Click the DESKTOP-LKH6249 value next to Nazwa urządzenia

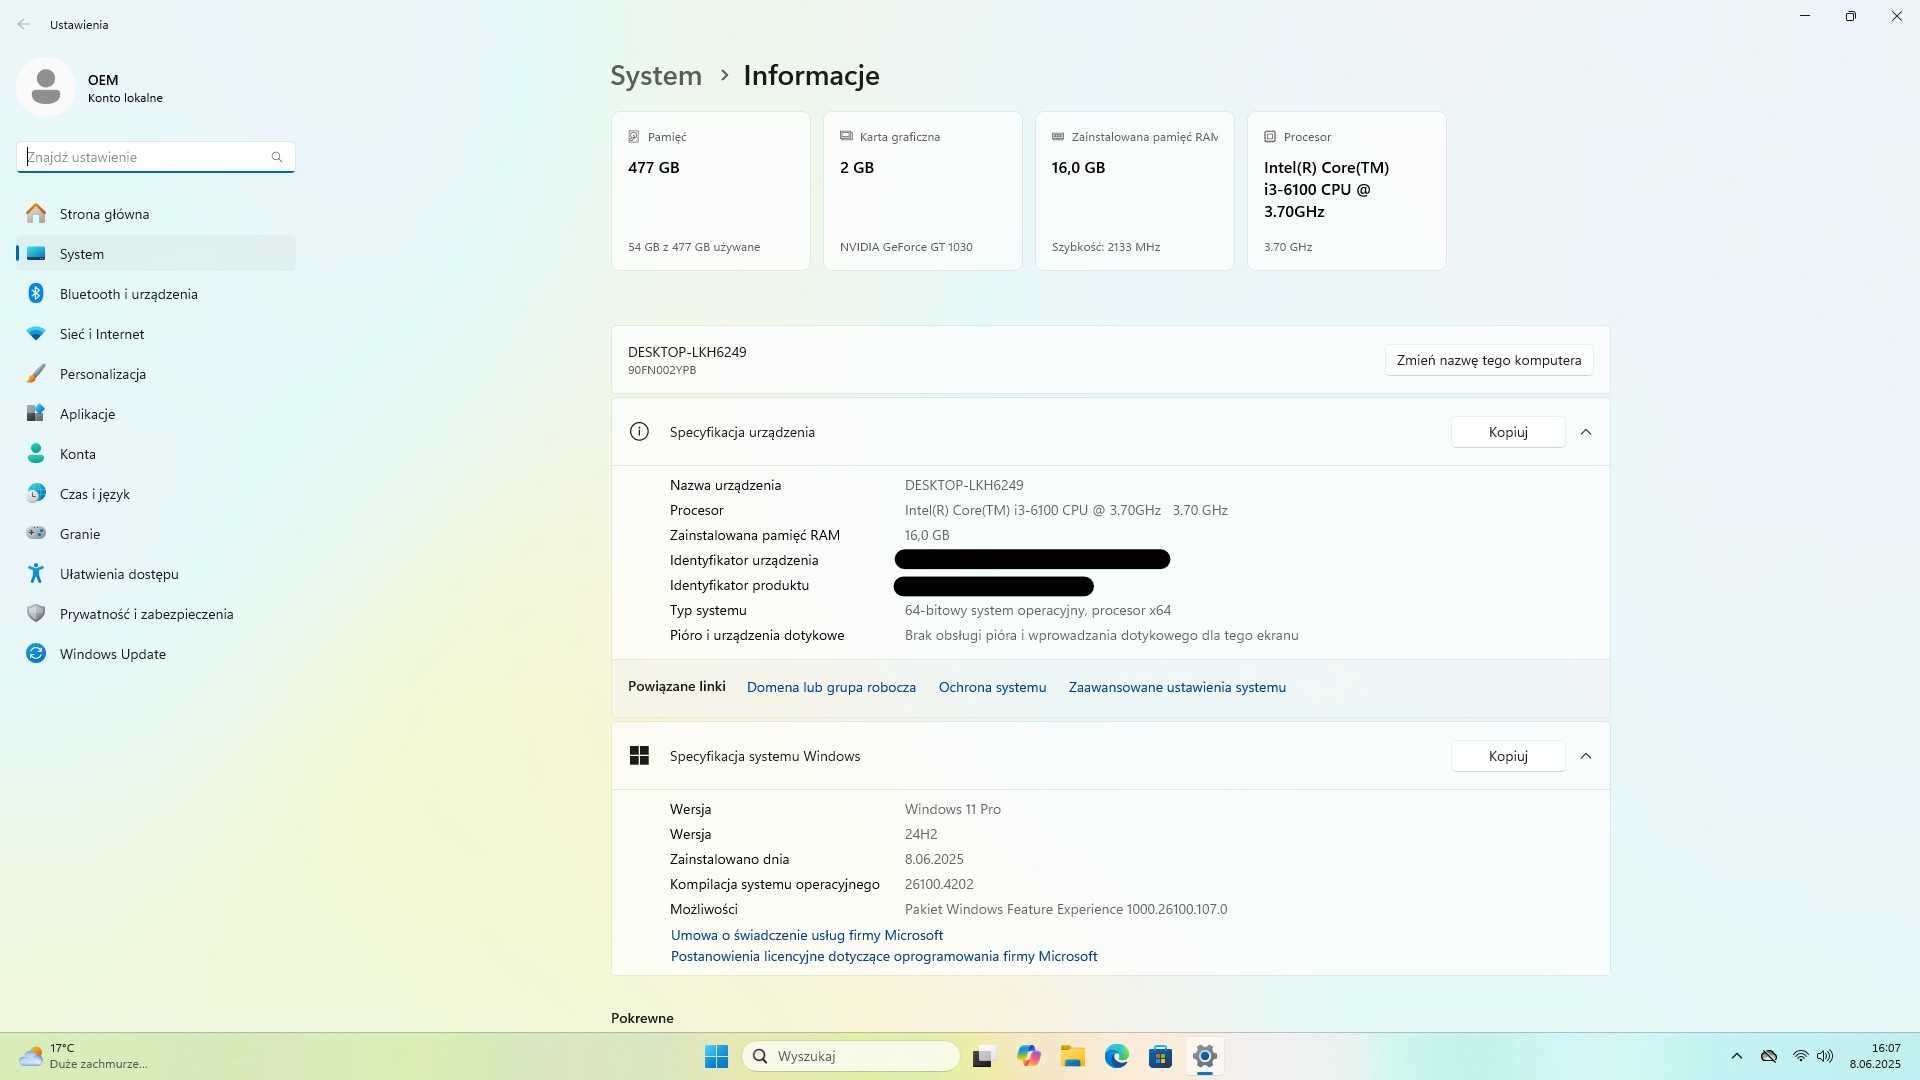964,485
